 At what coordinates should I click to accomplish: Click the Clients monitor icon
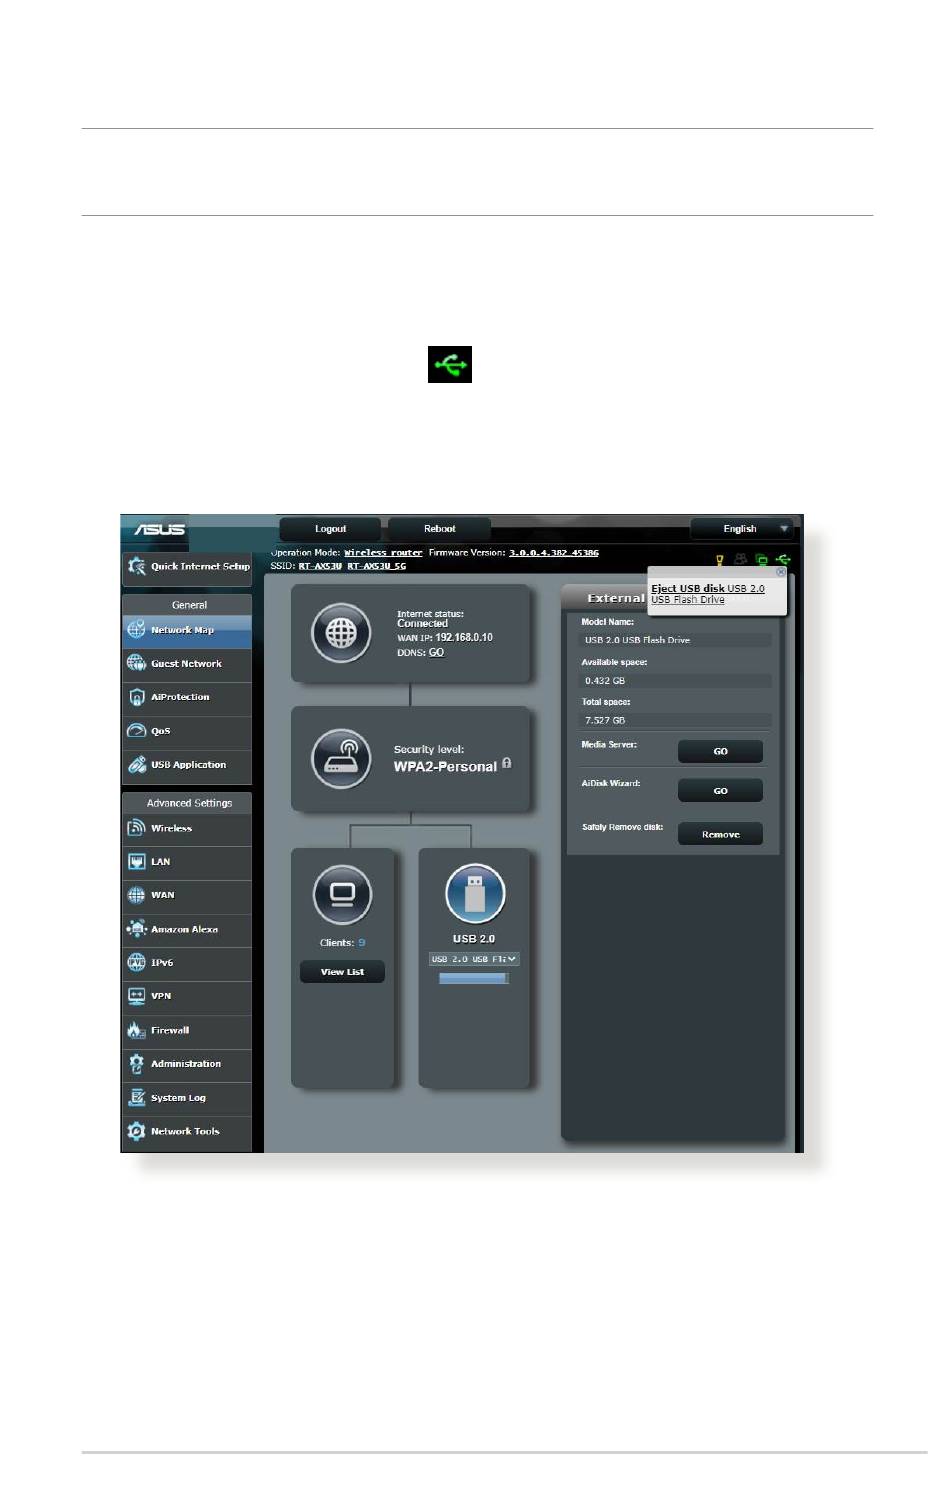click(x=342, y=895)
